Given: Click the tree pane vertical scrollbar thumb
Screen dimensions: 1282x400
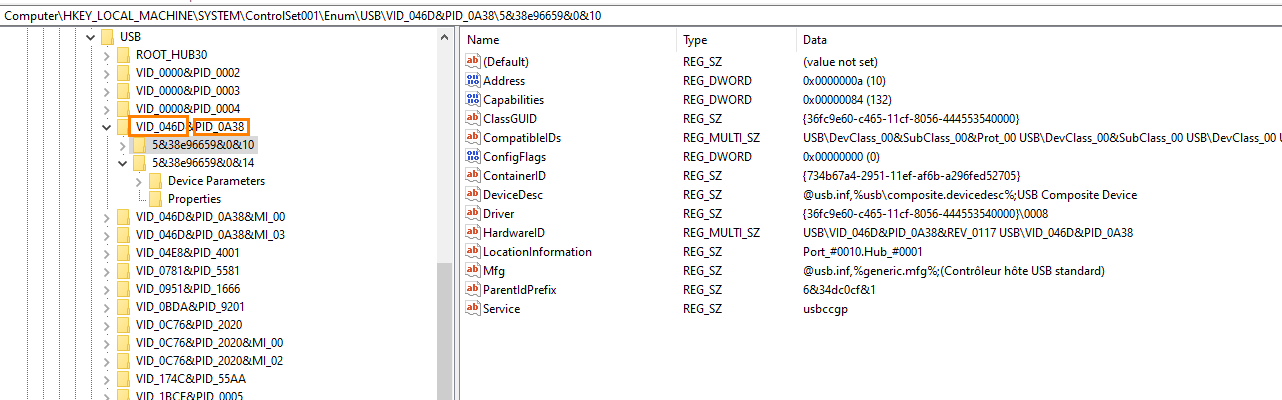Looking at the screenshot, I should pyautogui.click(x=445, y=330).
